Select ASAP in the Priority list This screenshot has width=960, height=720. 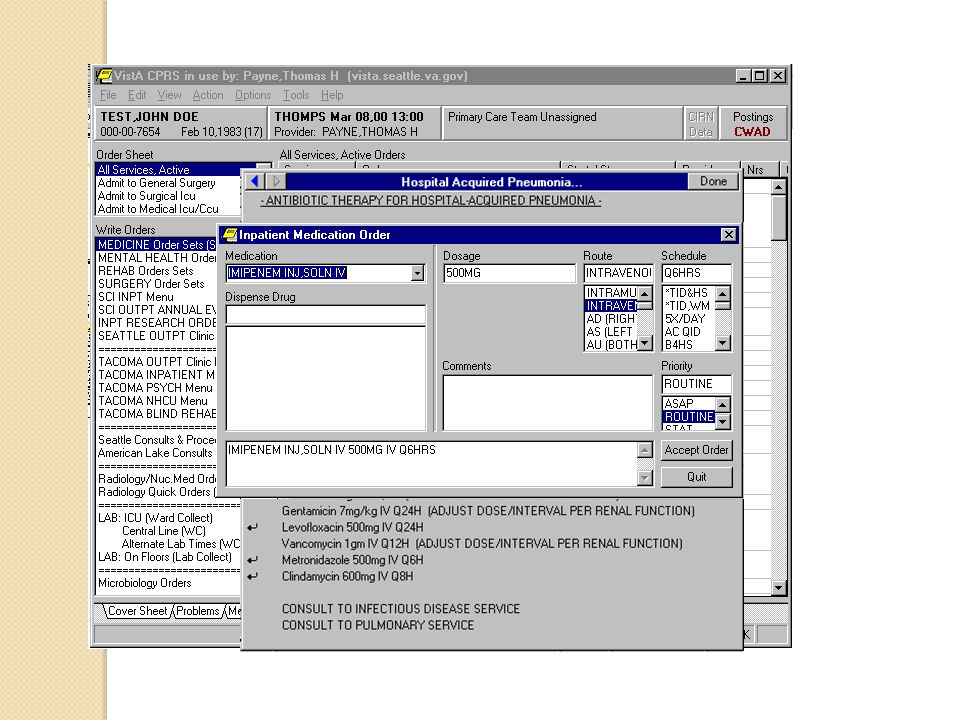(x=689, y=403)
